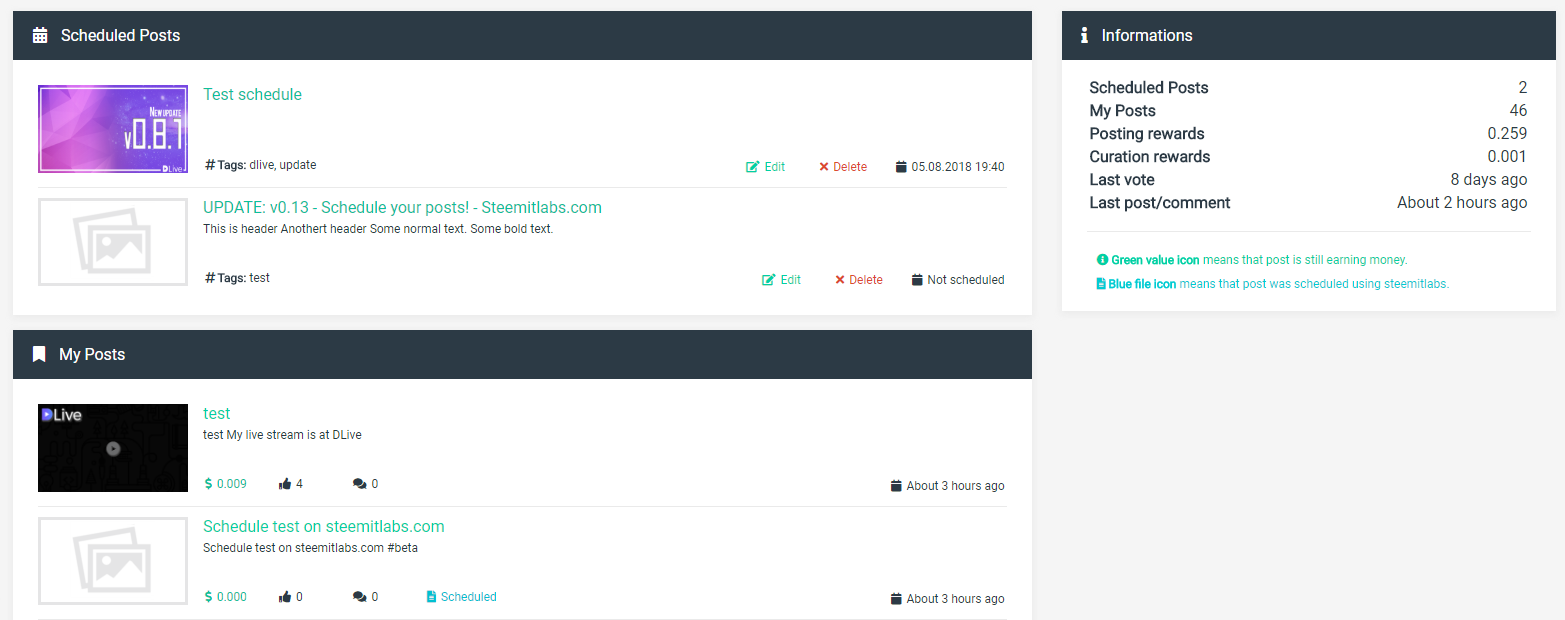Image resolution: width=1565 pixels, height=620 pixels.
Task: Click the Last post/comment About 2 hours ago value
Action: click(x=1462, y=203)
